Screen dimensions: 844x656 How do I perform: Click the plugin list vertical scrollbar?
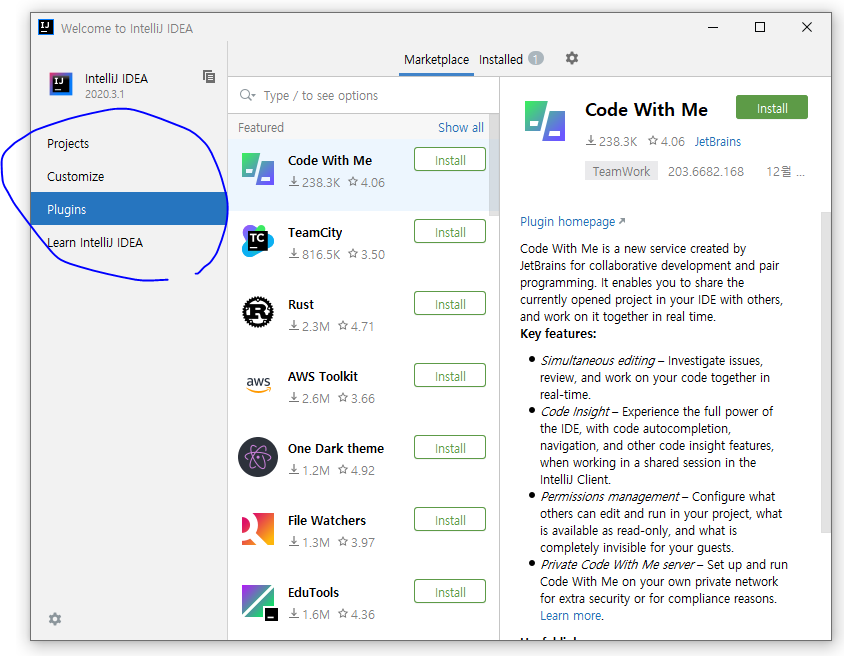click(x=494, y=165)
